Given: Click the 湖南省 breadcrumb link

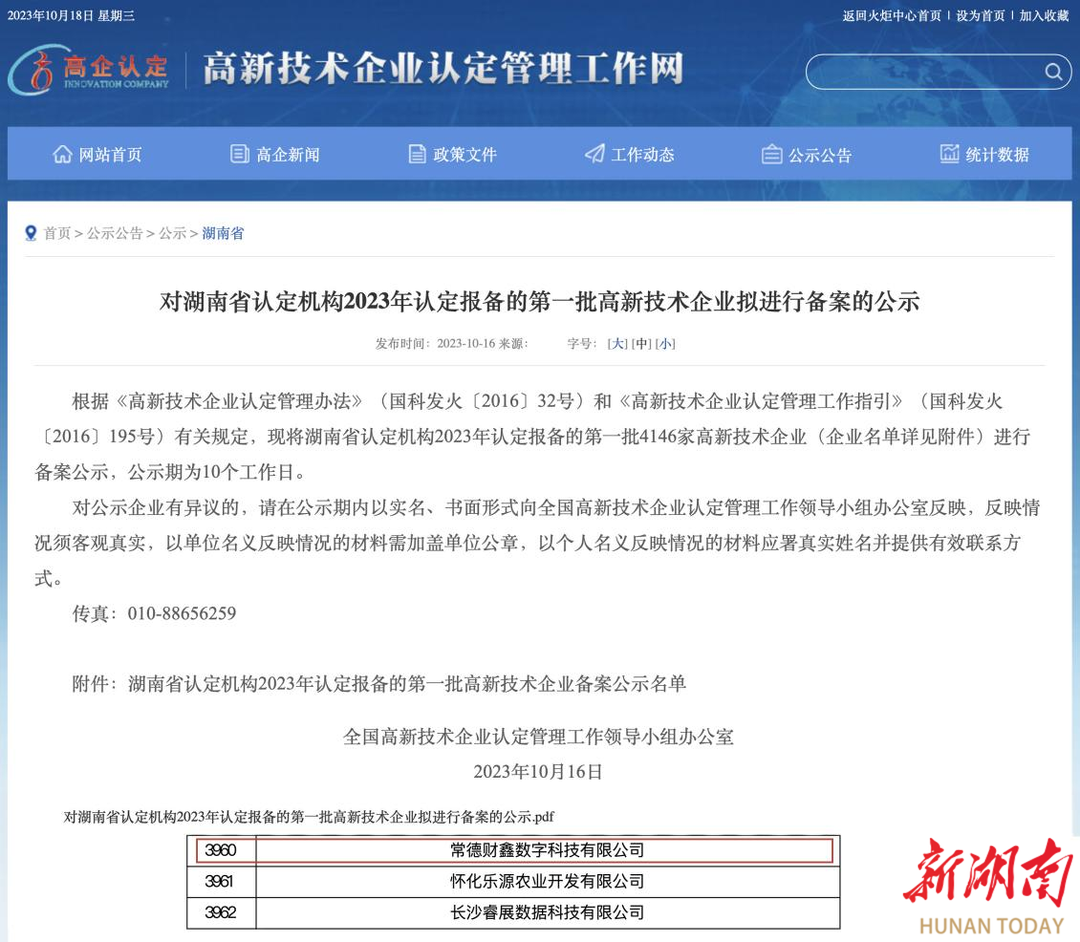Looking at the screenshot, I should coord(222,233).
